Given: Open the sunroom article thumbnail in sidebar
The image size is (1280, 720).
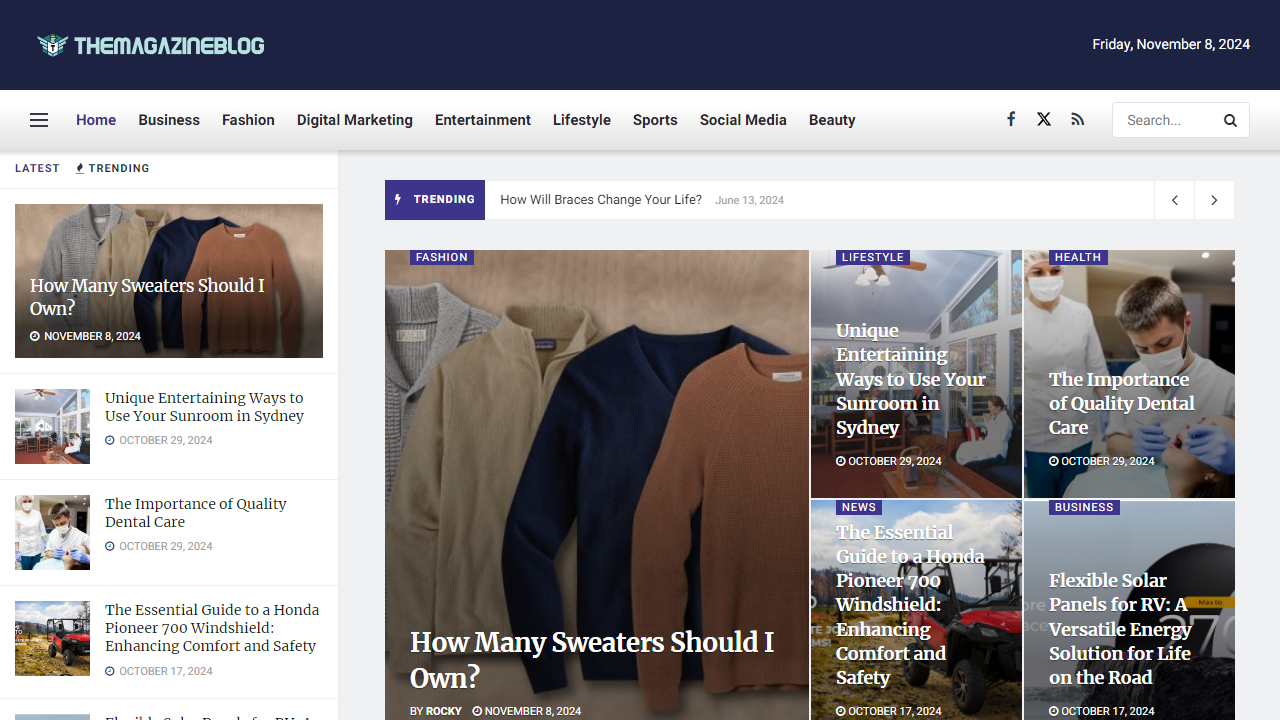Looking at the screenshot, I should [52, 425].
